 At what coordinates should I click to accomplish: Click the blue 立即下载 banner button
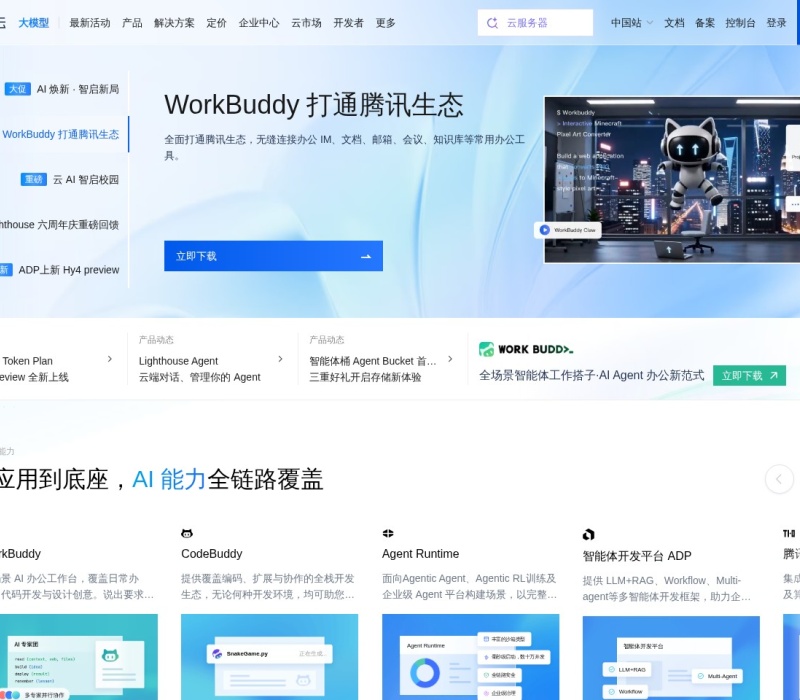(x=273, y=256)
